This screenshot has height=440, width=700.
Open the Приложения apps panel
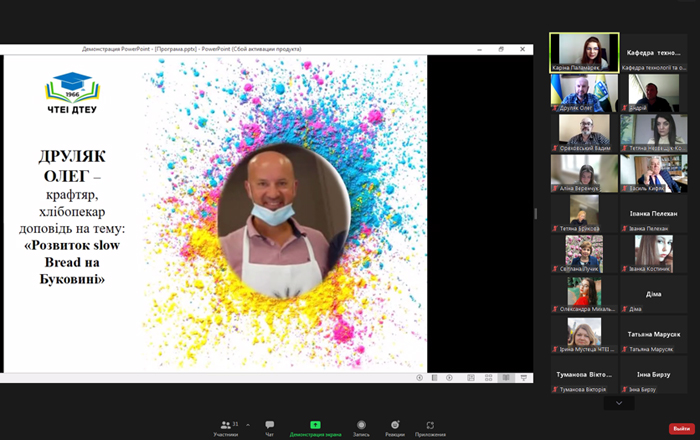coord(430,428)
